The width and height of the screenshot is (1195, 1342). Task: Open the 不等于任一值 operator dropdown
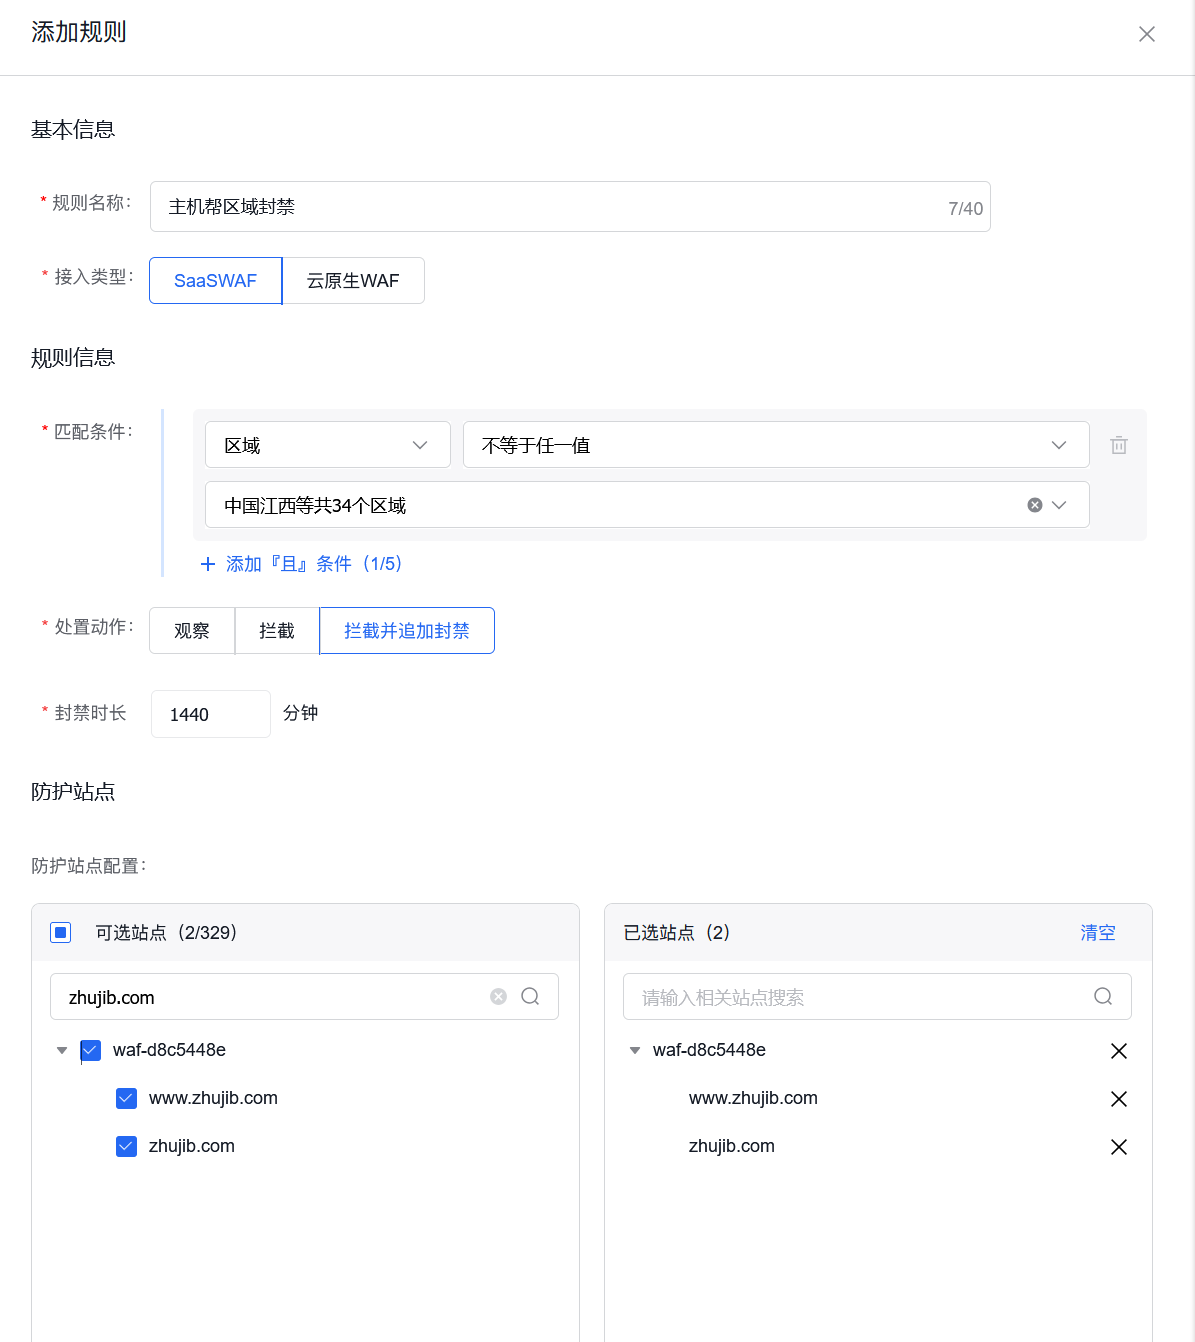click(x=775, y=445)
